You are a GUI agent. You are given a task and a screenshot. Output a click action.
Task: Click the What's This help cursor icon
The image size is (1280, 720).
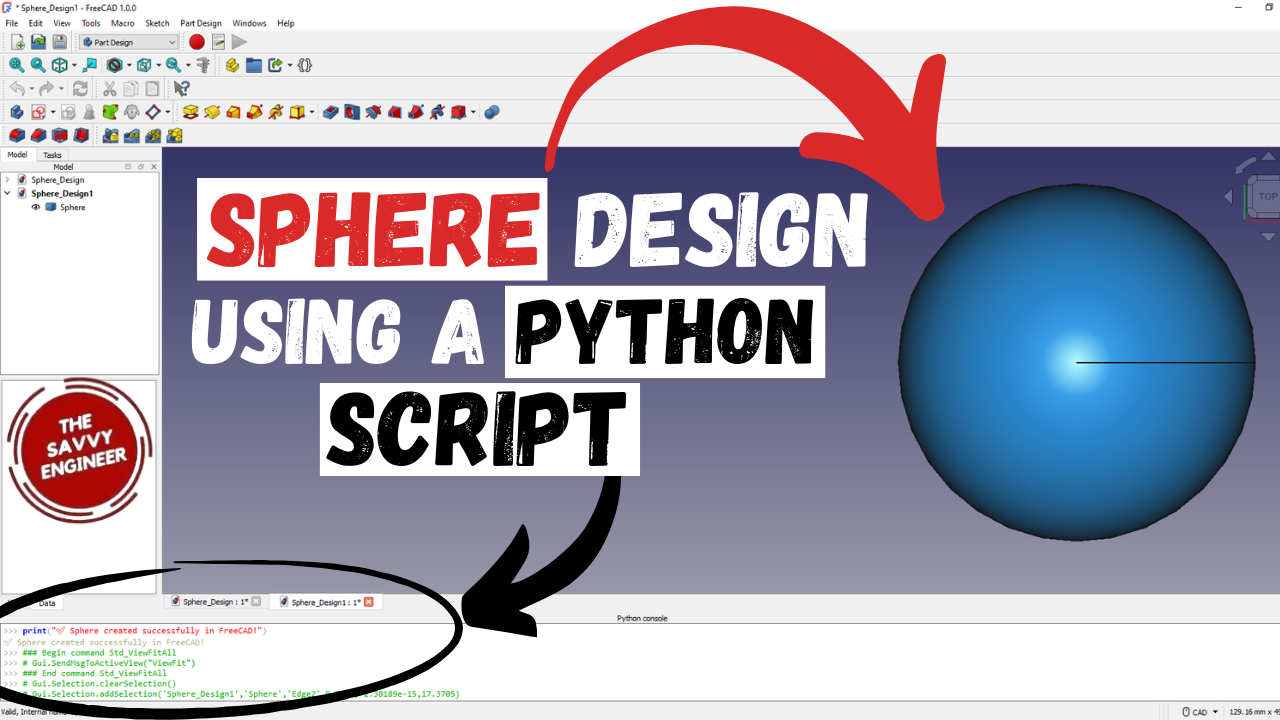181,89
